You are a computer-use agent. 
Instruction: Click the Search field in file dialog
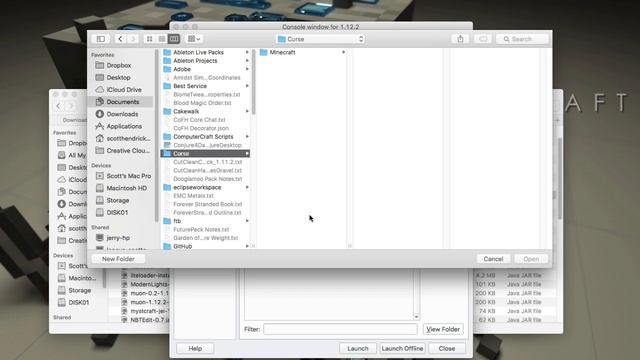522,39
